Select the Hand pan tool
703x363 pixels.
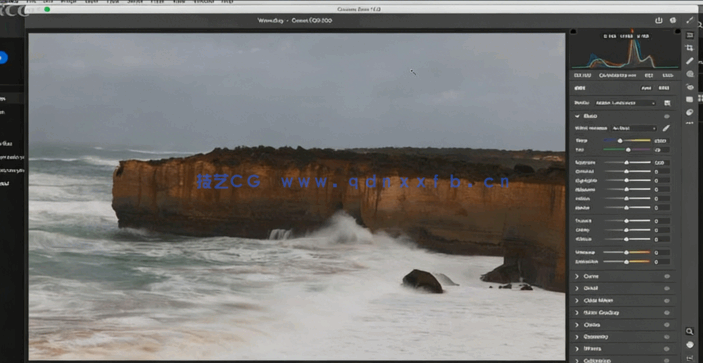coord(690,345)
